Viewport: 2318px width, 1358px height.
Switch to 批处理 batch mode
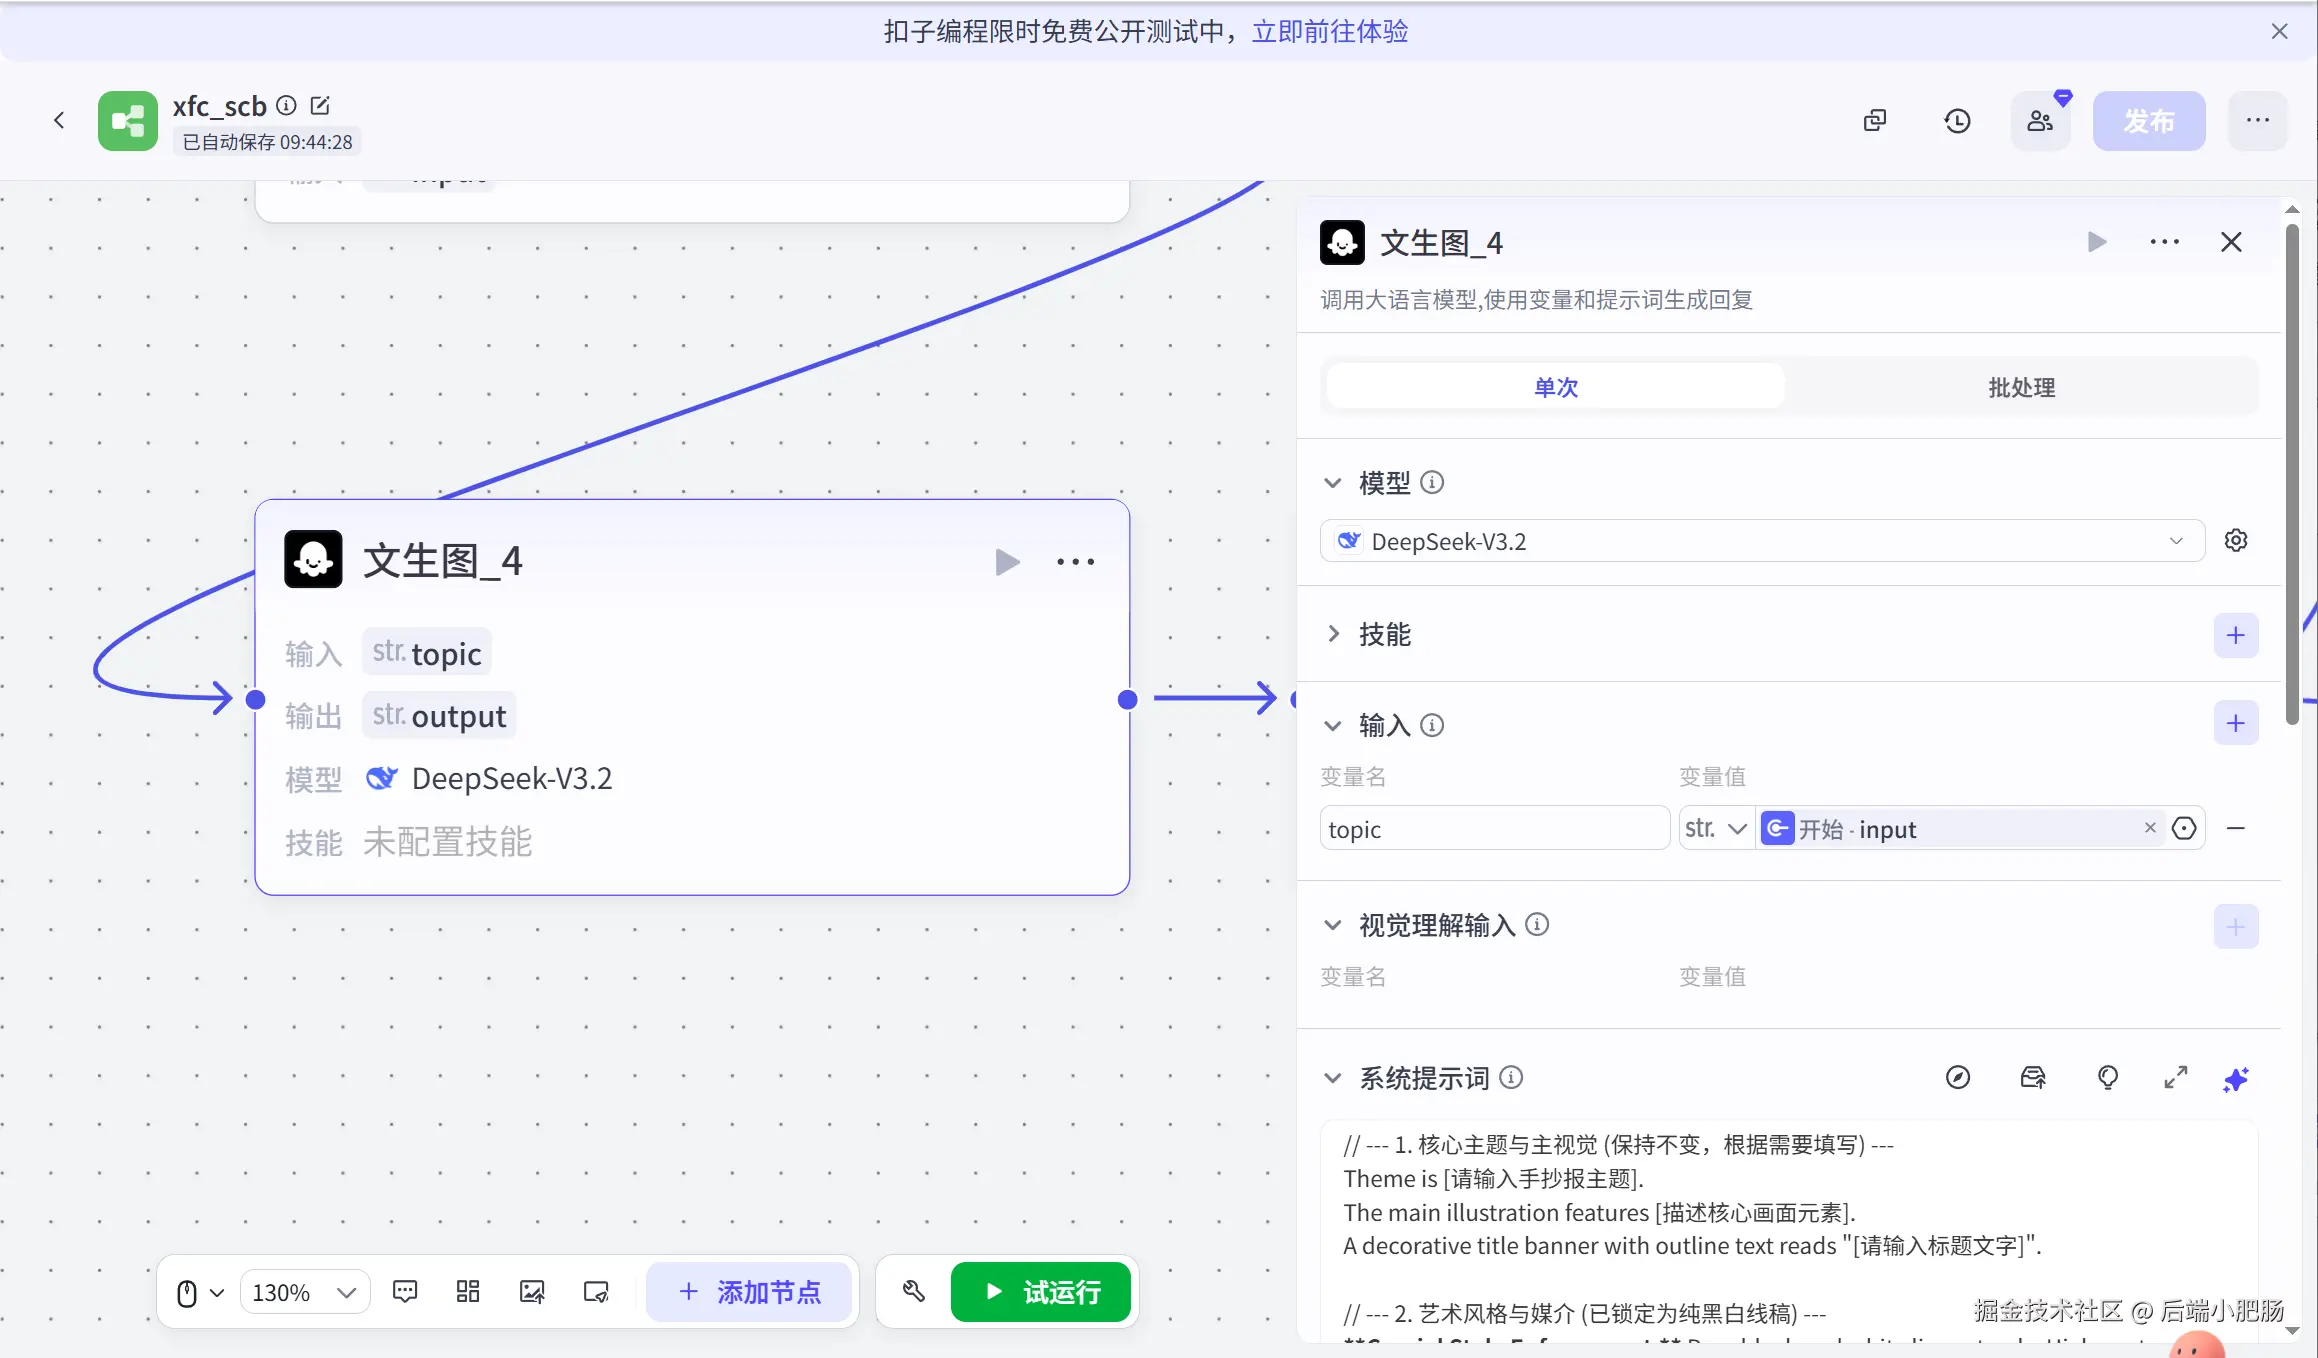coord(2021,387)
